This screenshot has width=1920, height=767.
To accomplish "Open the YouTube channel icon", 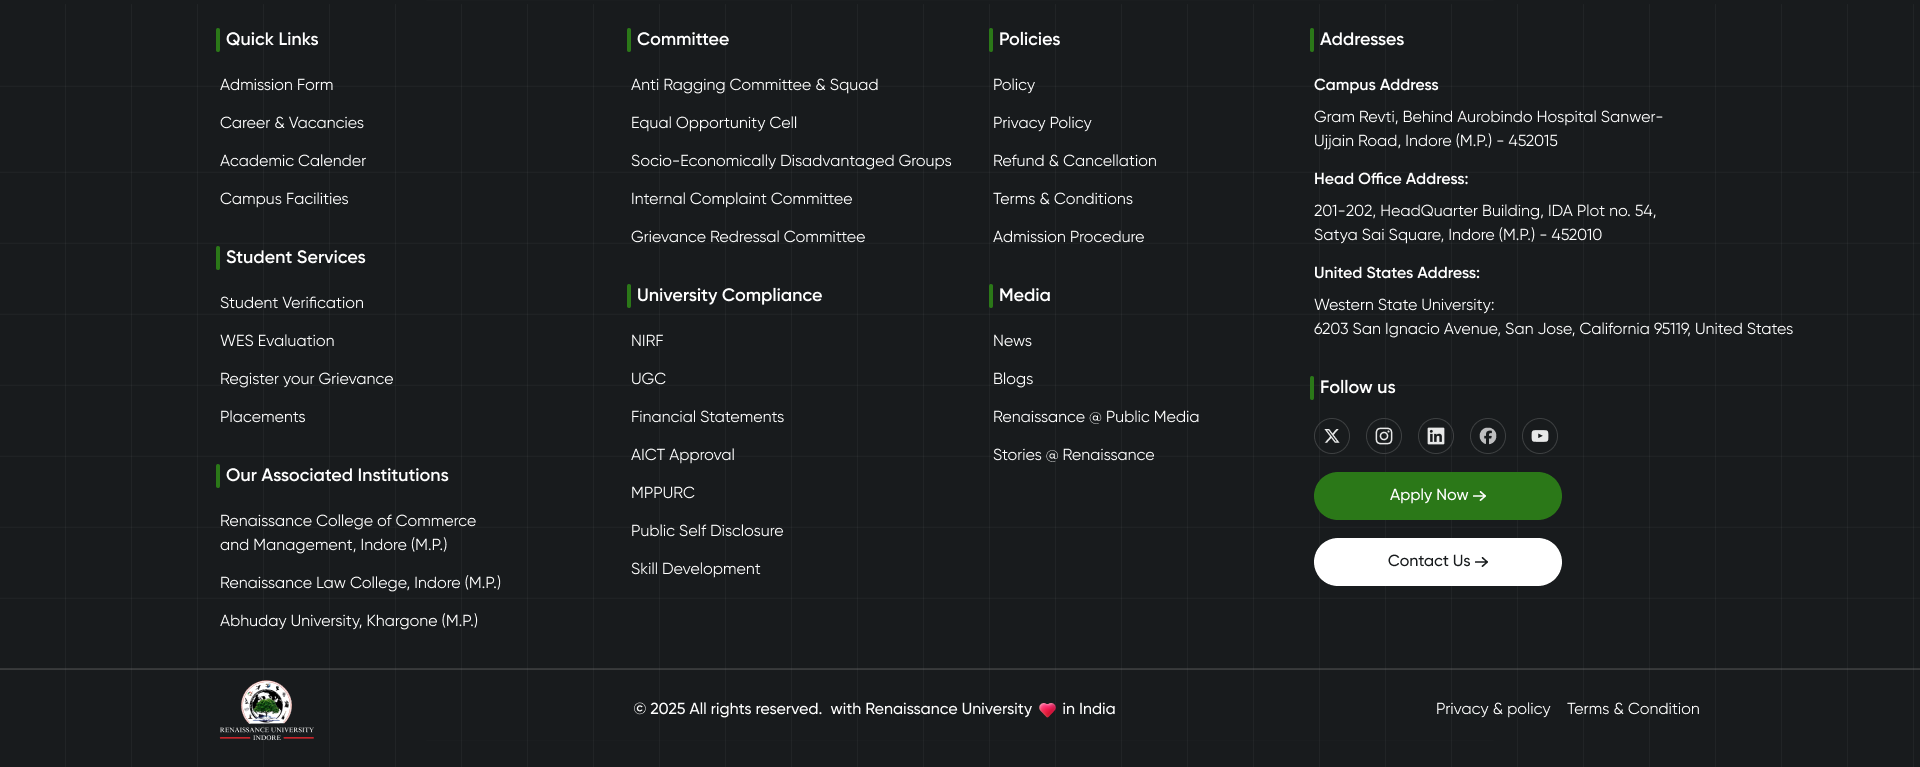I will [1539, 436].
